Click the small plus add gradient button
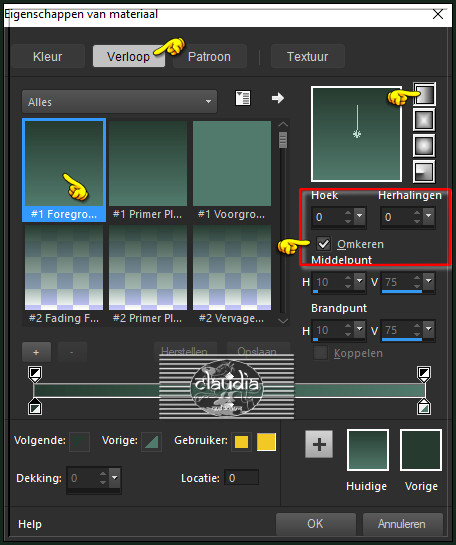The height and width of the screenshot is (545, 456). (36, 352)
